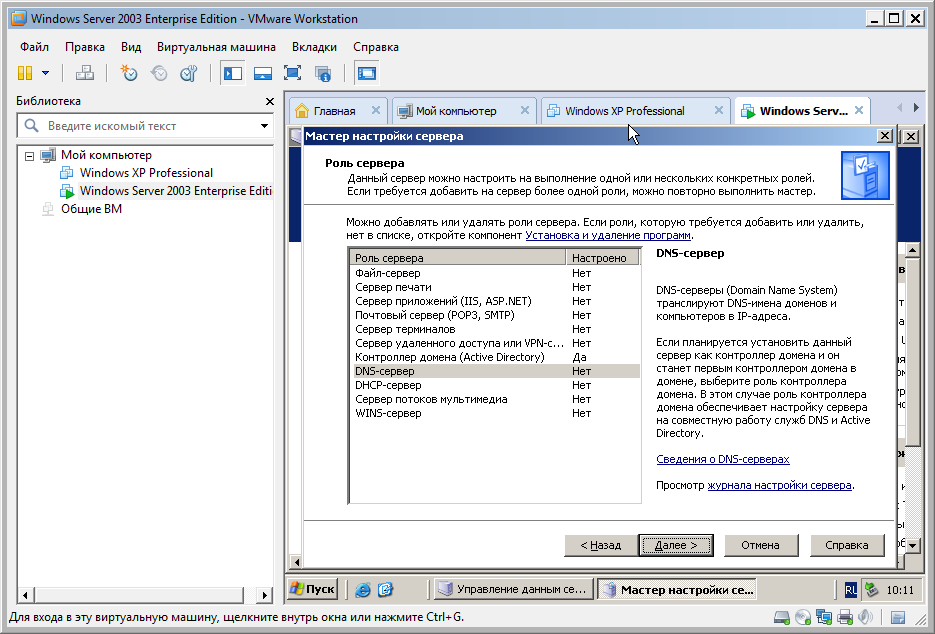Image resolution: width=935 pixels, height=634 pixels.
Task: Select the Сервер приложений (IIS, ASP.NET) row
Action: click(496, 301)
